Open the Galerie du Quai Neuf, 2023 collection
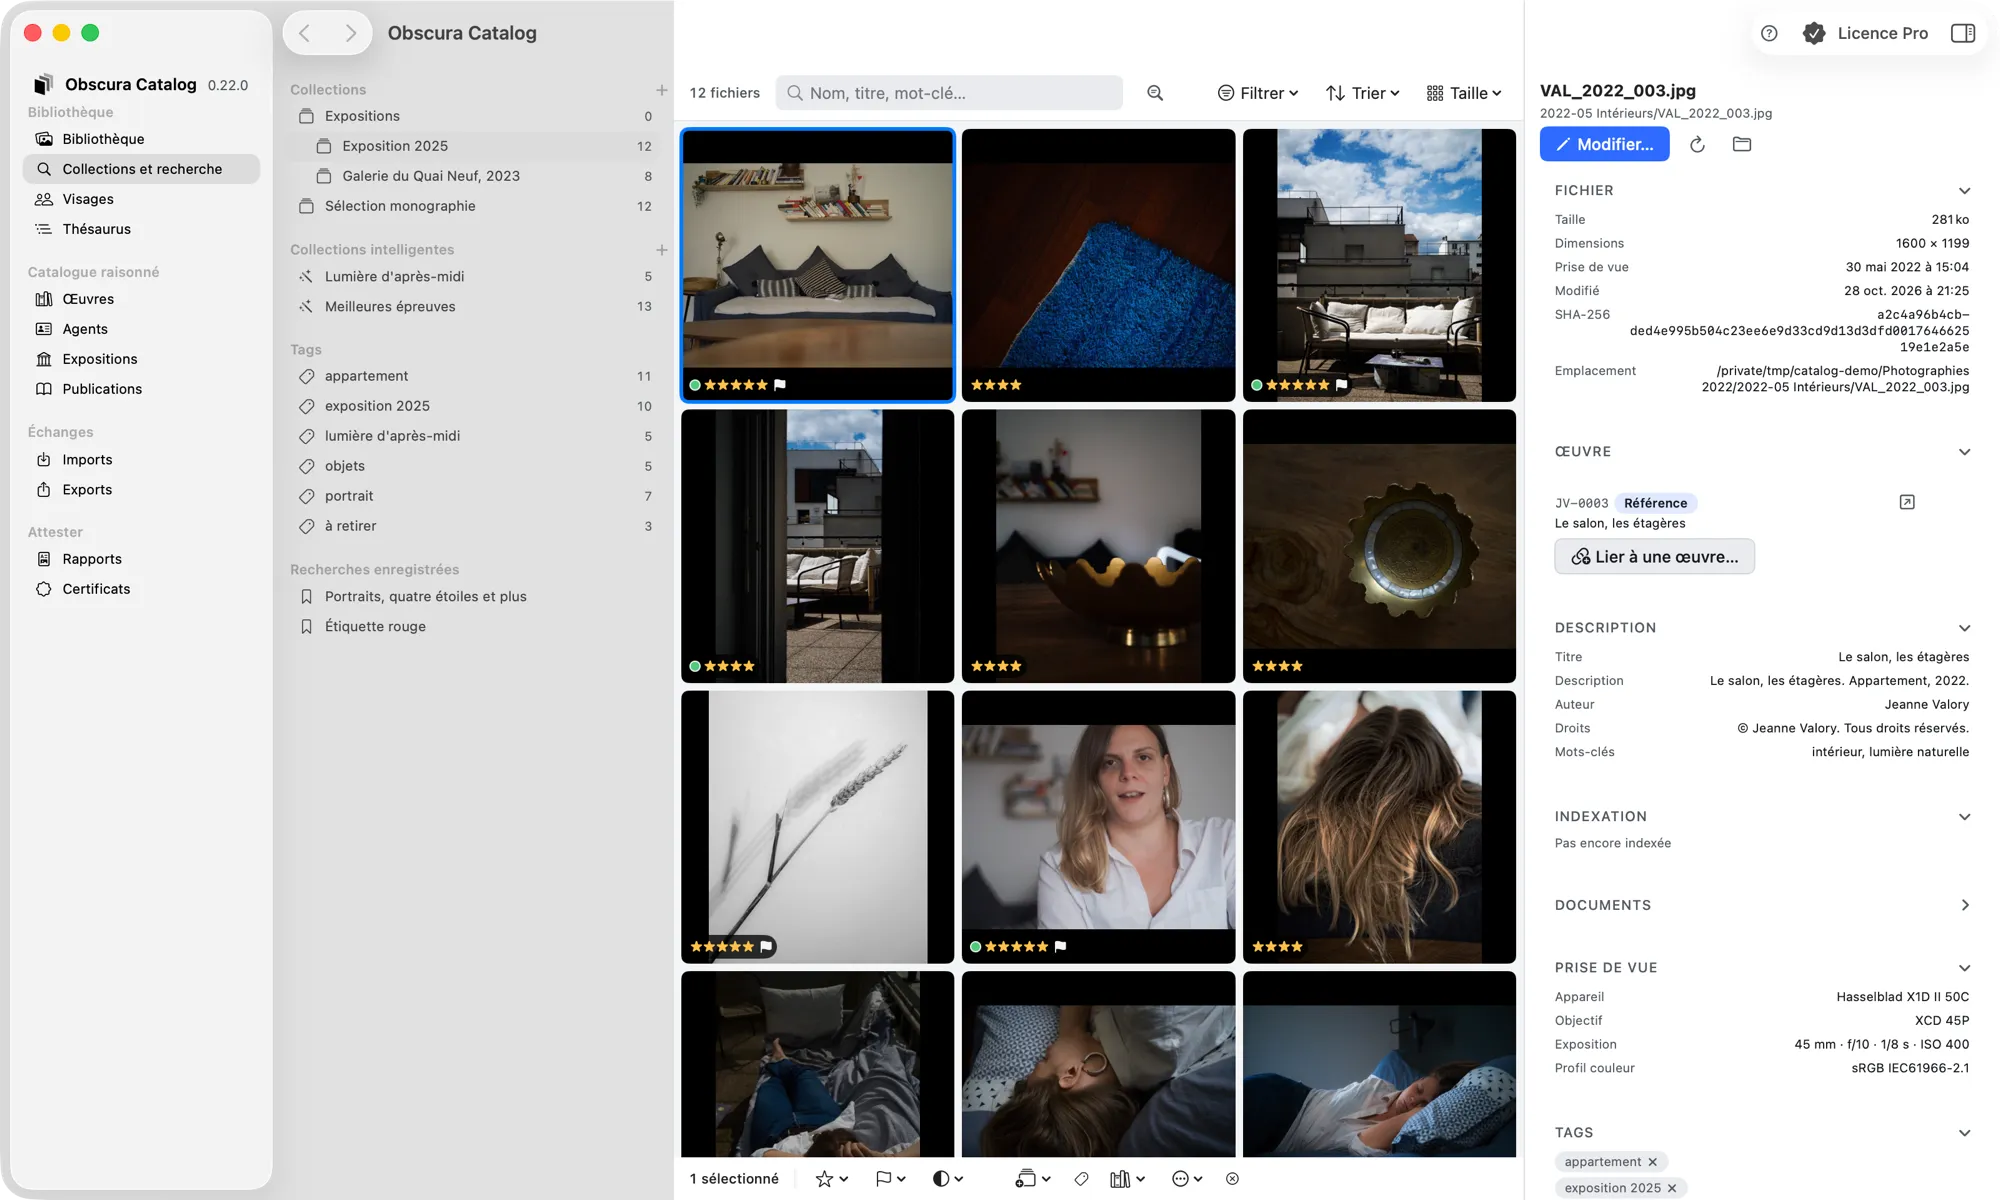This screenshot has height=1200, width=2000. (475, 176)
